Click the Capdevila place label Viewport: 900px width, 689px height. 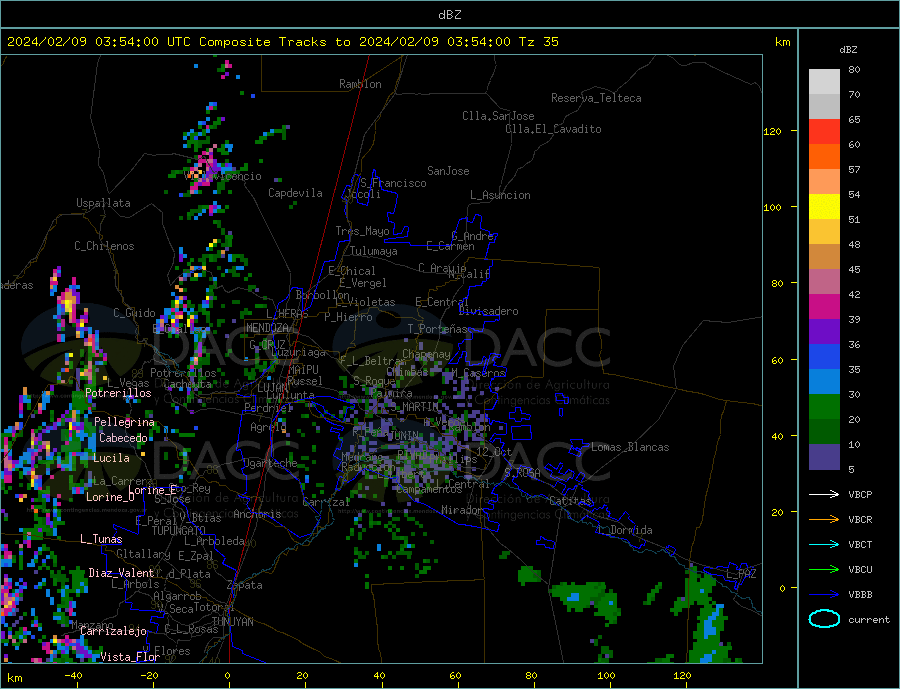(x=295, y=193)
